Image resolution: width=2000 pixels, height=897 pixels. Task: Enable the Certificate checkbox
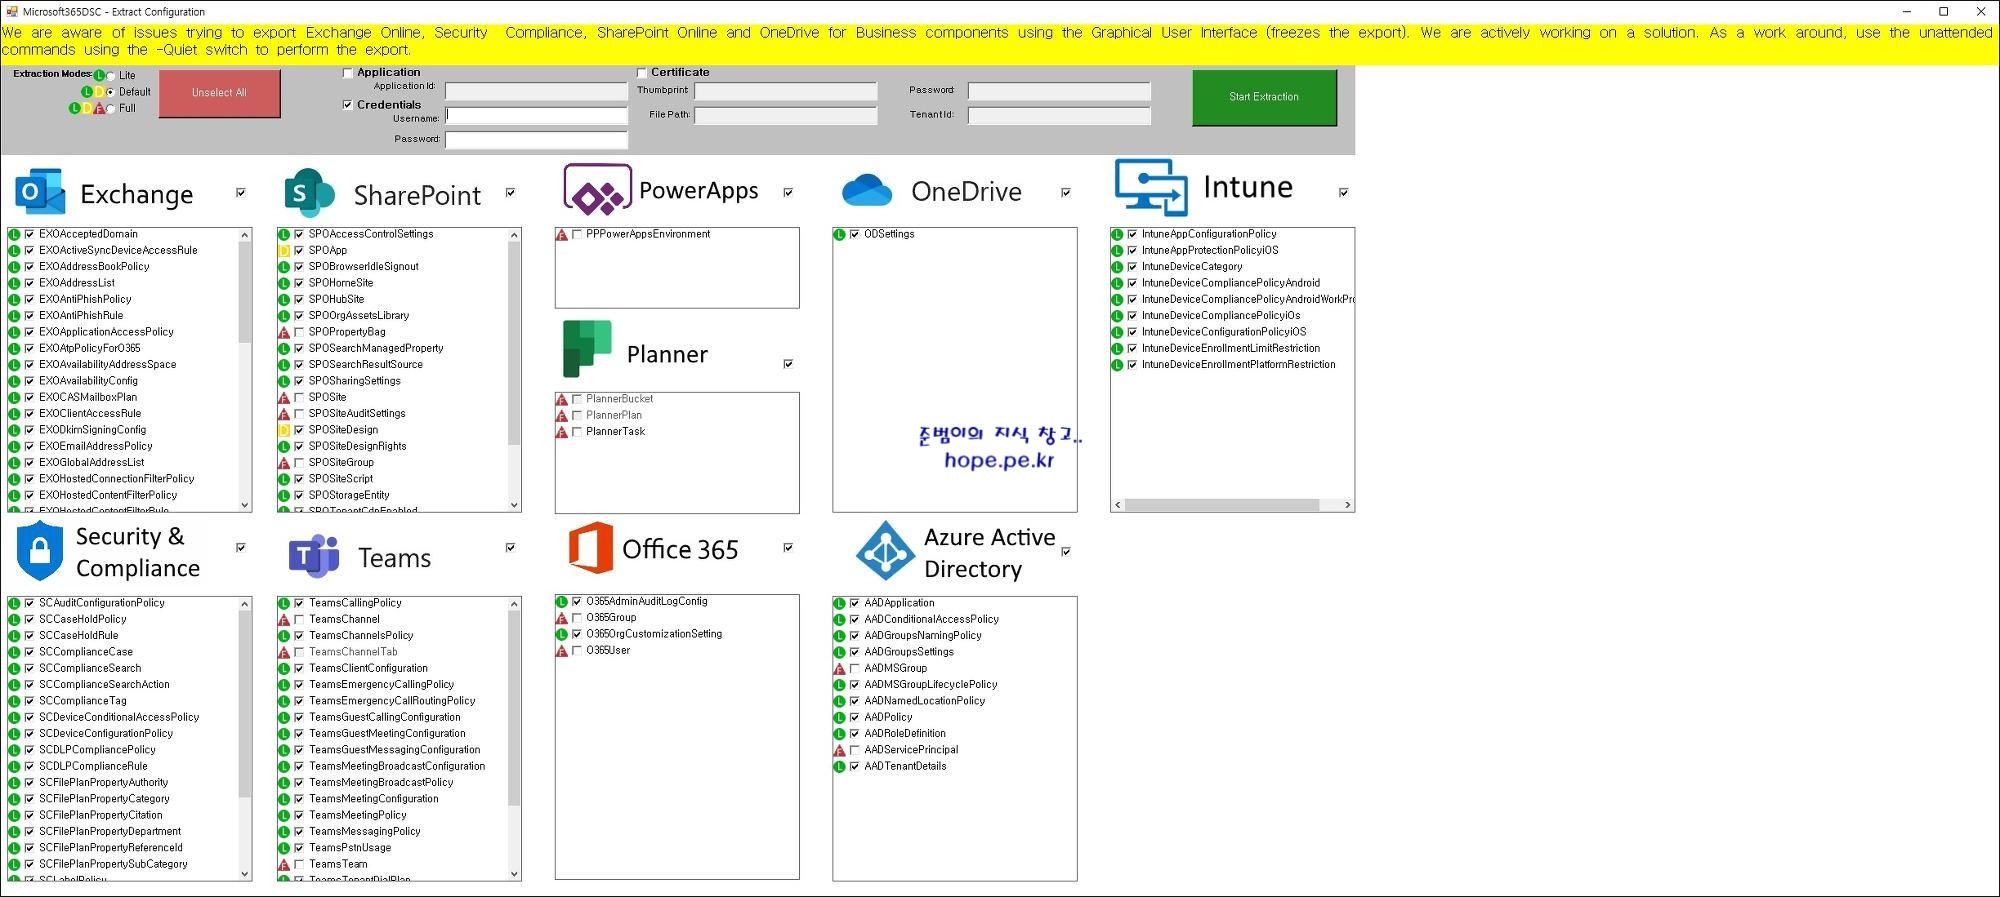(x=642, y=73)
